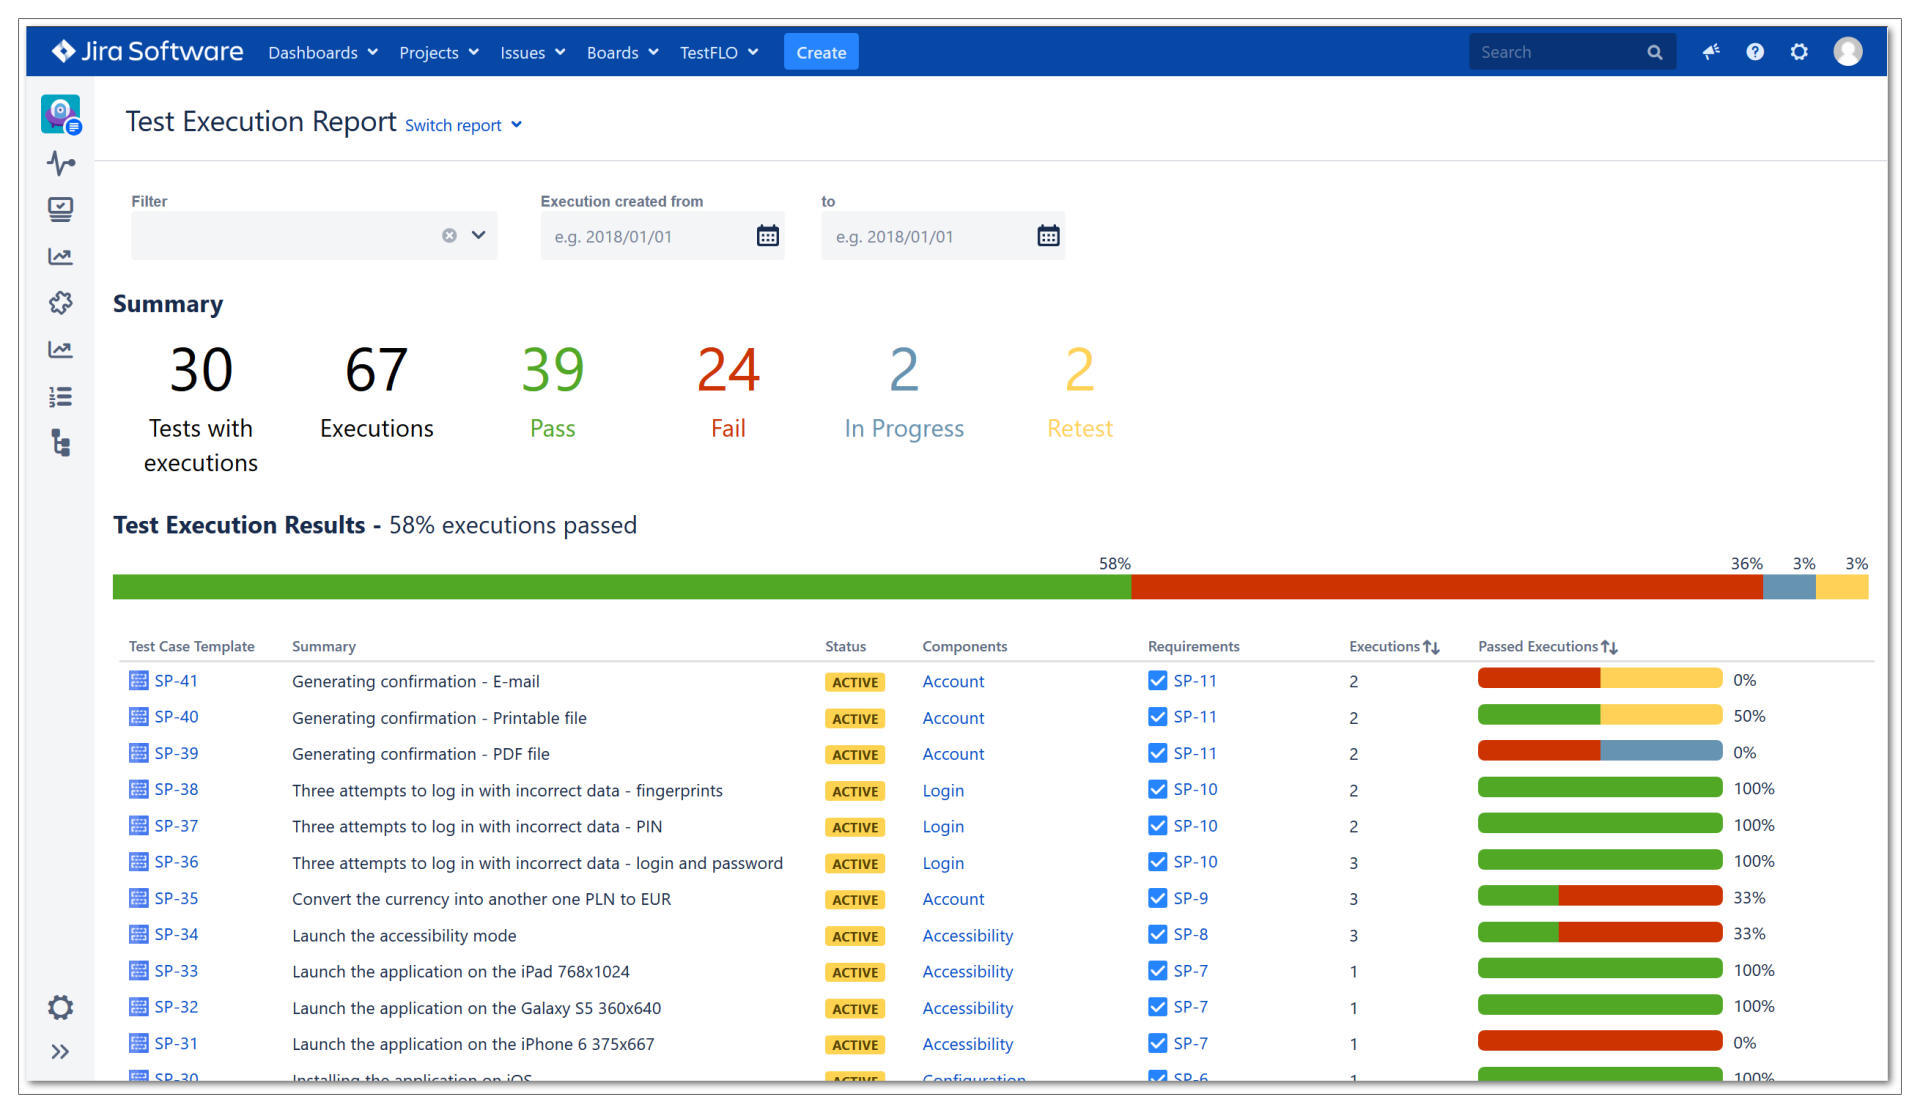This screenshot has height=1113, width=1920.
Task: Expand the Boards menu
Action: pos(622,52)
